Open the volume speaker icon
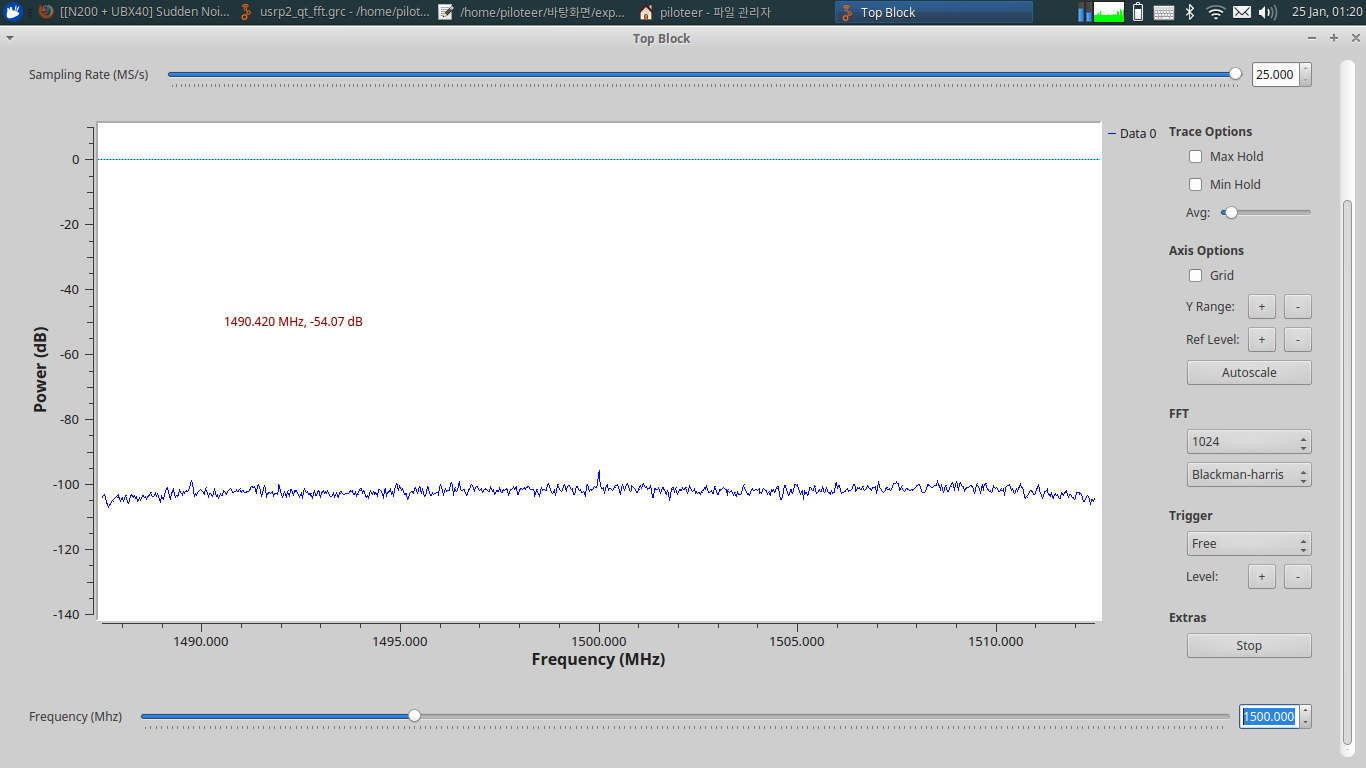This screenshot has width=1366, height=768. pos(1267,12)
